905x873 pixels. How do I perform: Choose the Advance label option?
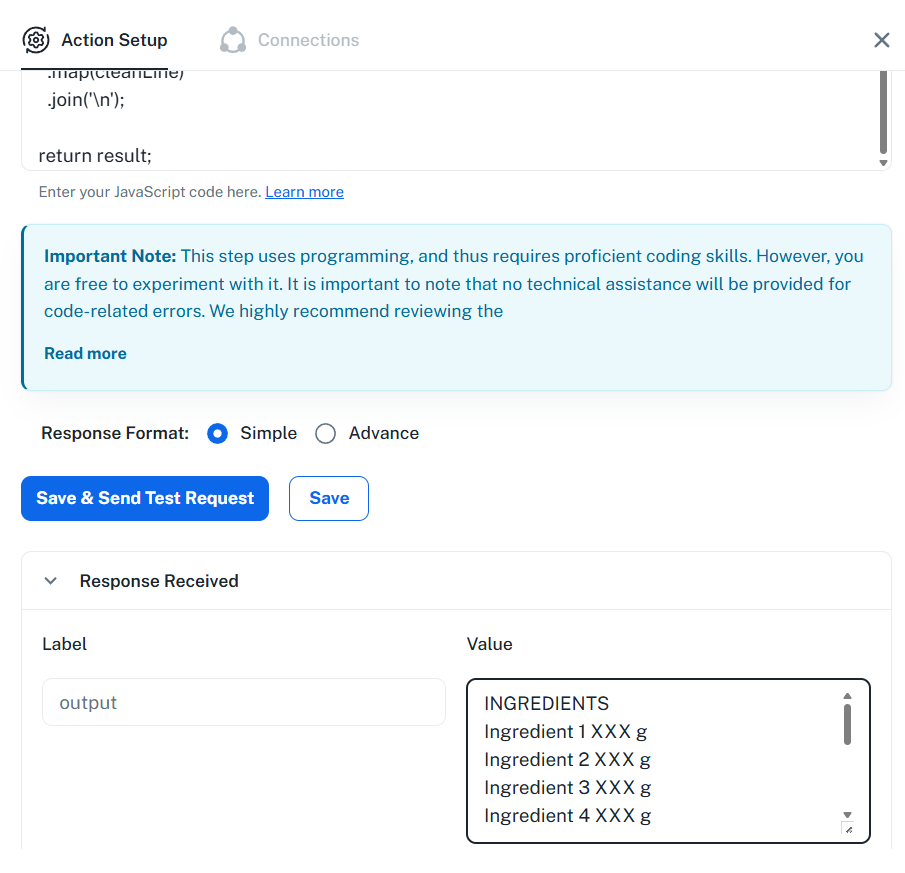pos(384,433)
